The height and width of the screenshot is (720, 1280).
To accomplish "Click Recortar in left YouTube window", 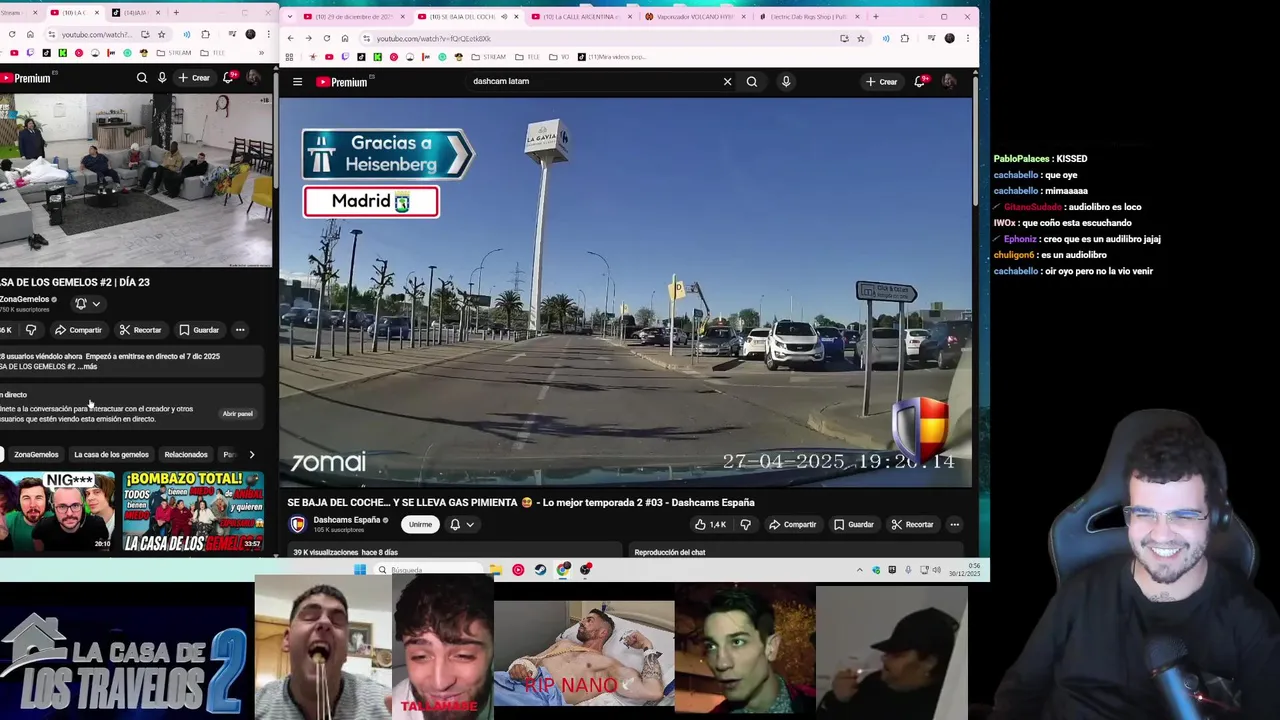I will [140, 330].
